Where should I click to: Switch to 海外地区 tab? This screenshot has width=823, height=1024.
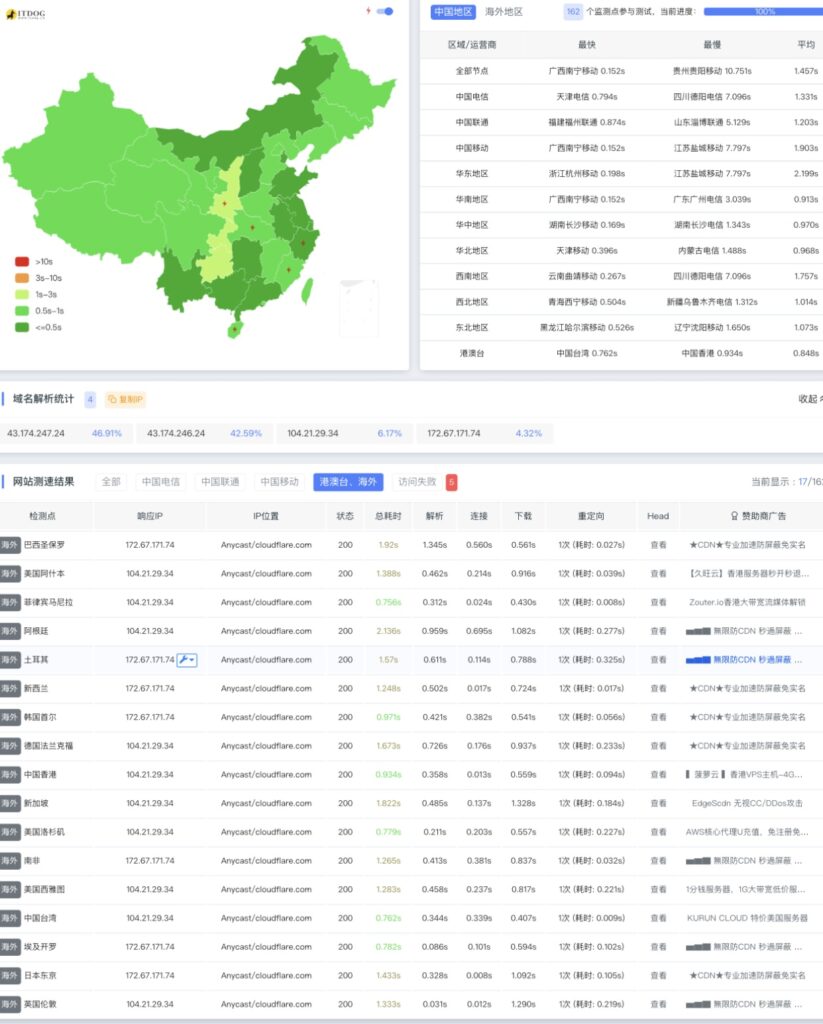tap(504, 12)
